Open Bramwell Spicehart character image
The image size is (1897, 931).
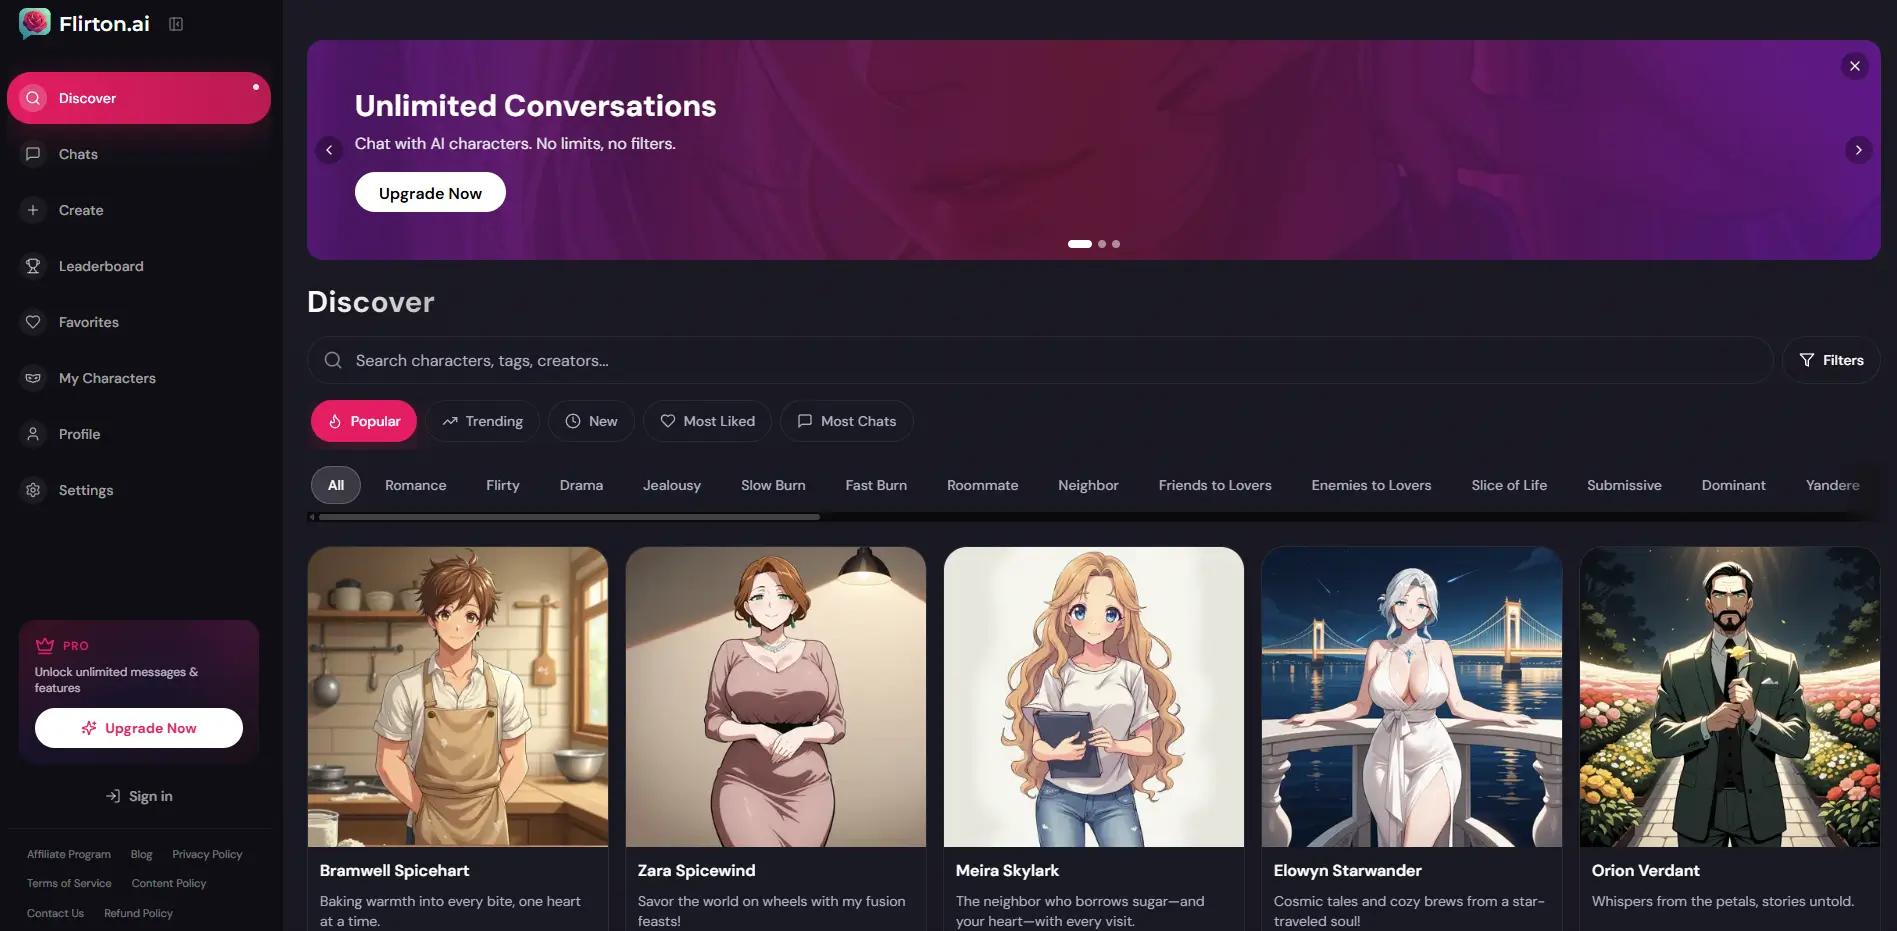click(x=458, y=697)
